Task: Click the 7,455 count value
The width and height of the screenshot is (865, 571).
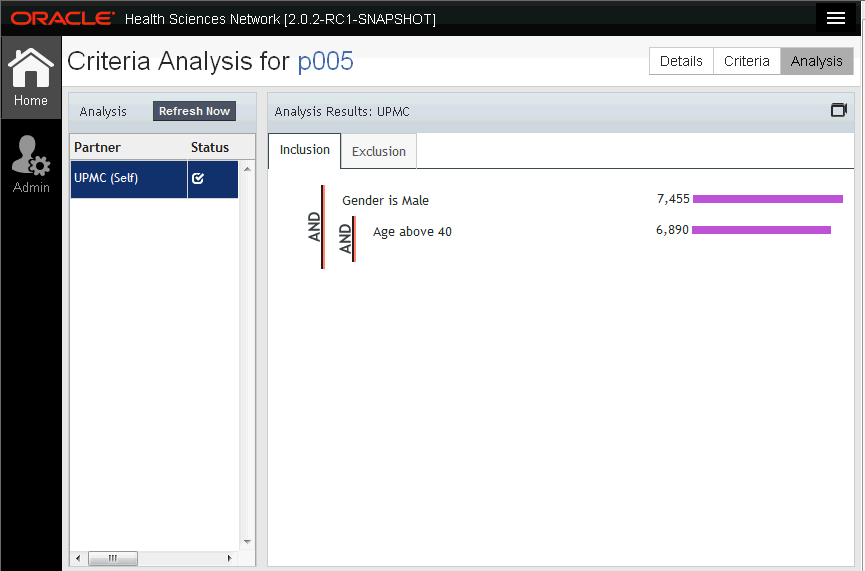Action: point(673,199)
